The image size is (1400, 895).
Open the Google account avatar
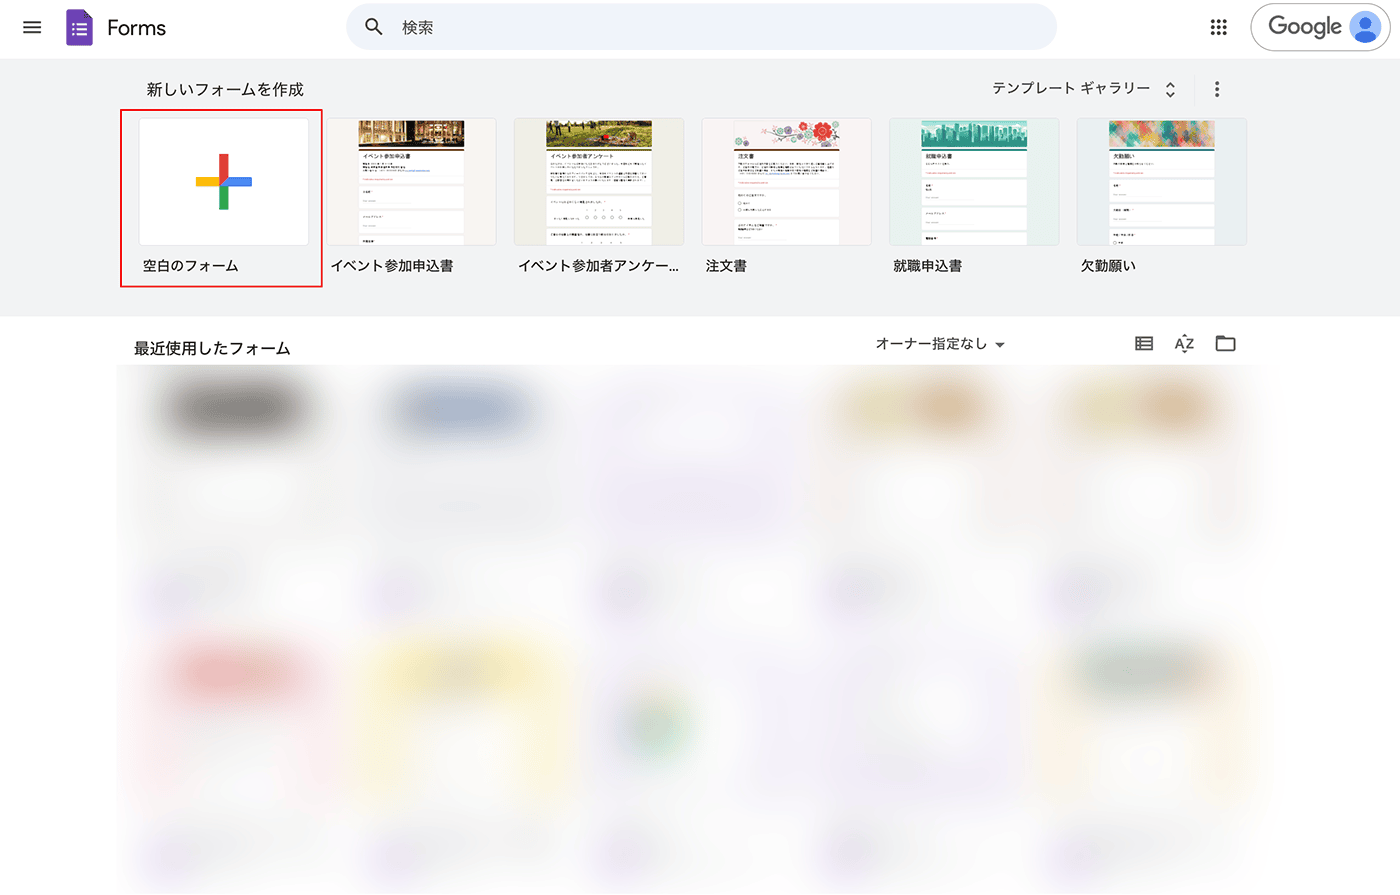pyautogui.click(x=1364, y=27)
